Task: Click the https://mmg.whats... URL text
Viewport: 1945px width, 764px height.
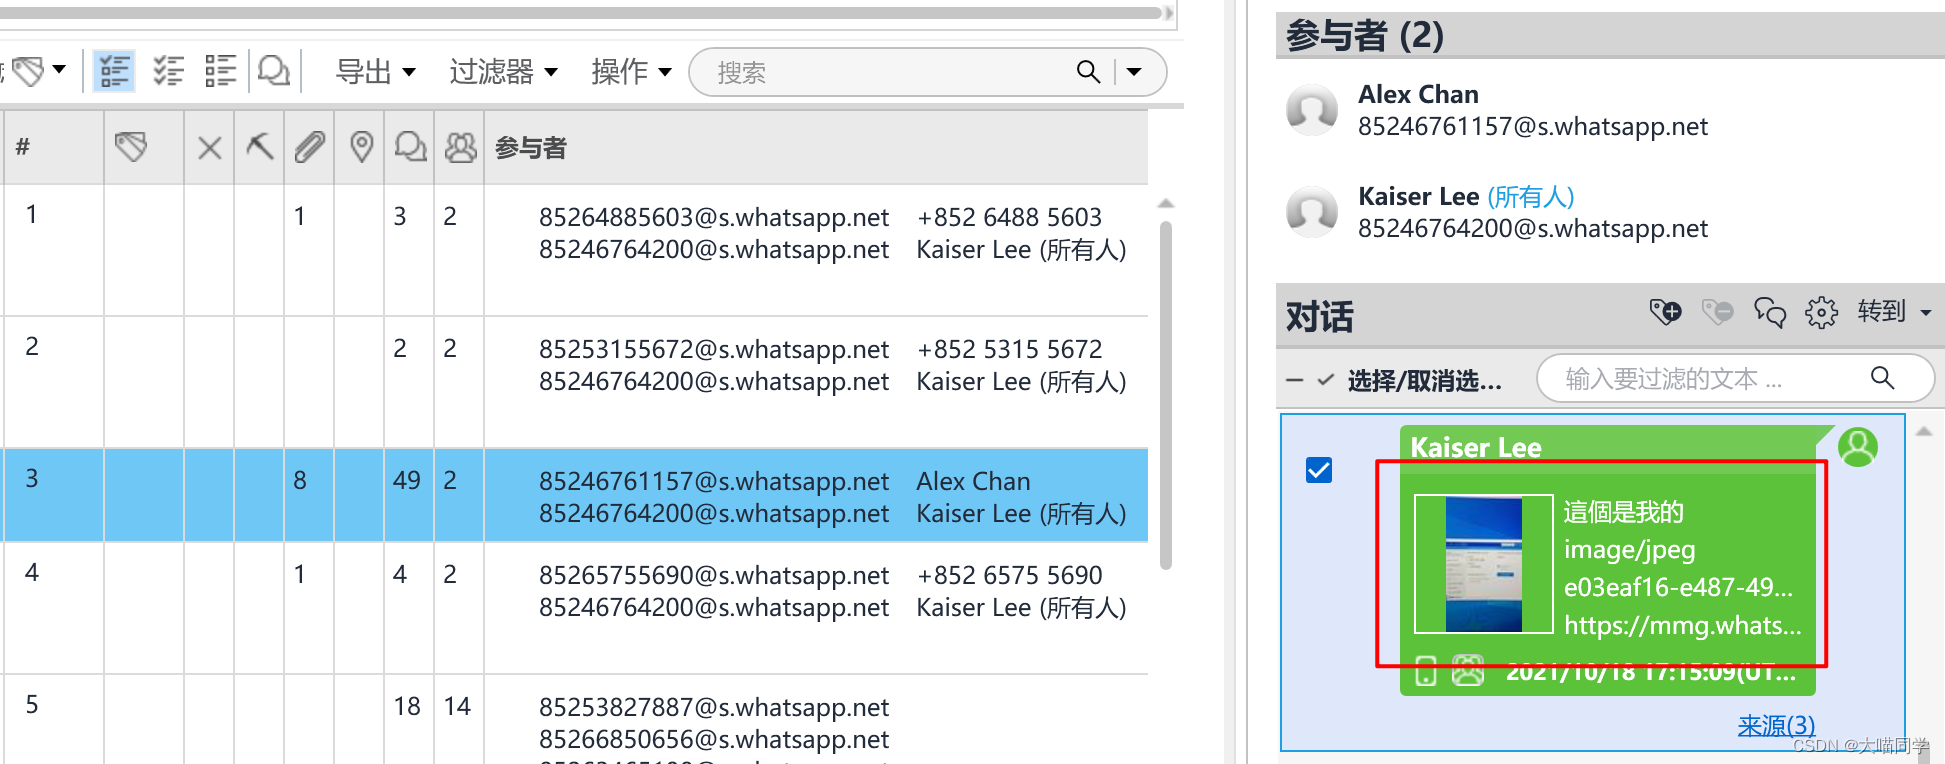Action: 1683,625
